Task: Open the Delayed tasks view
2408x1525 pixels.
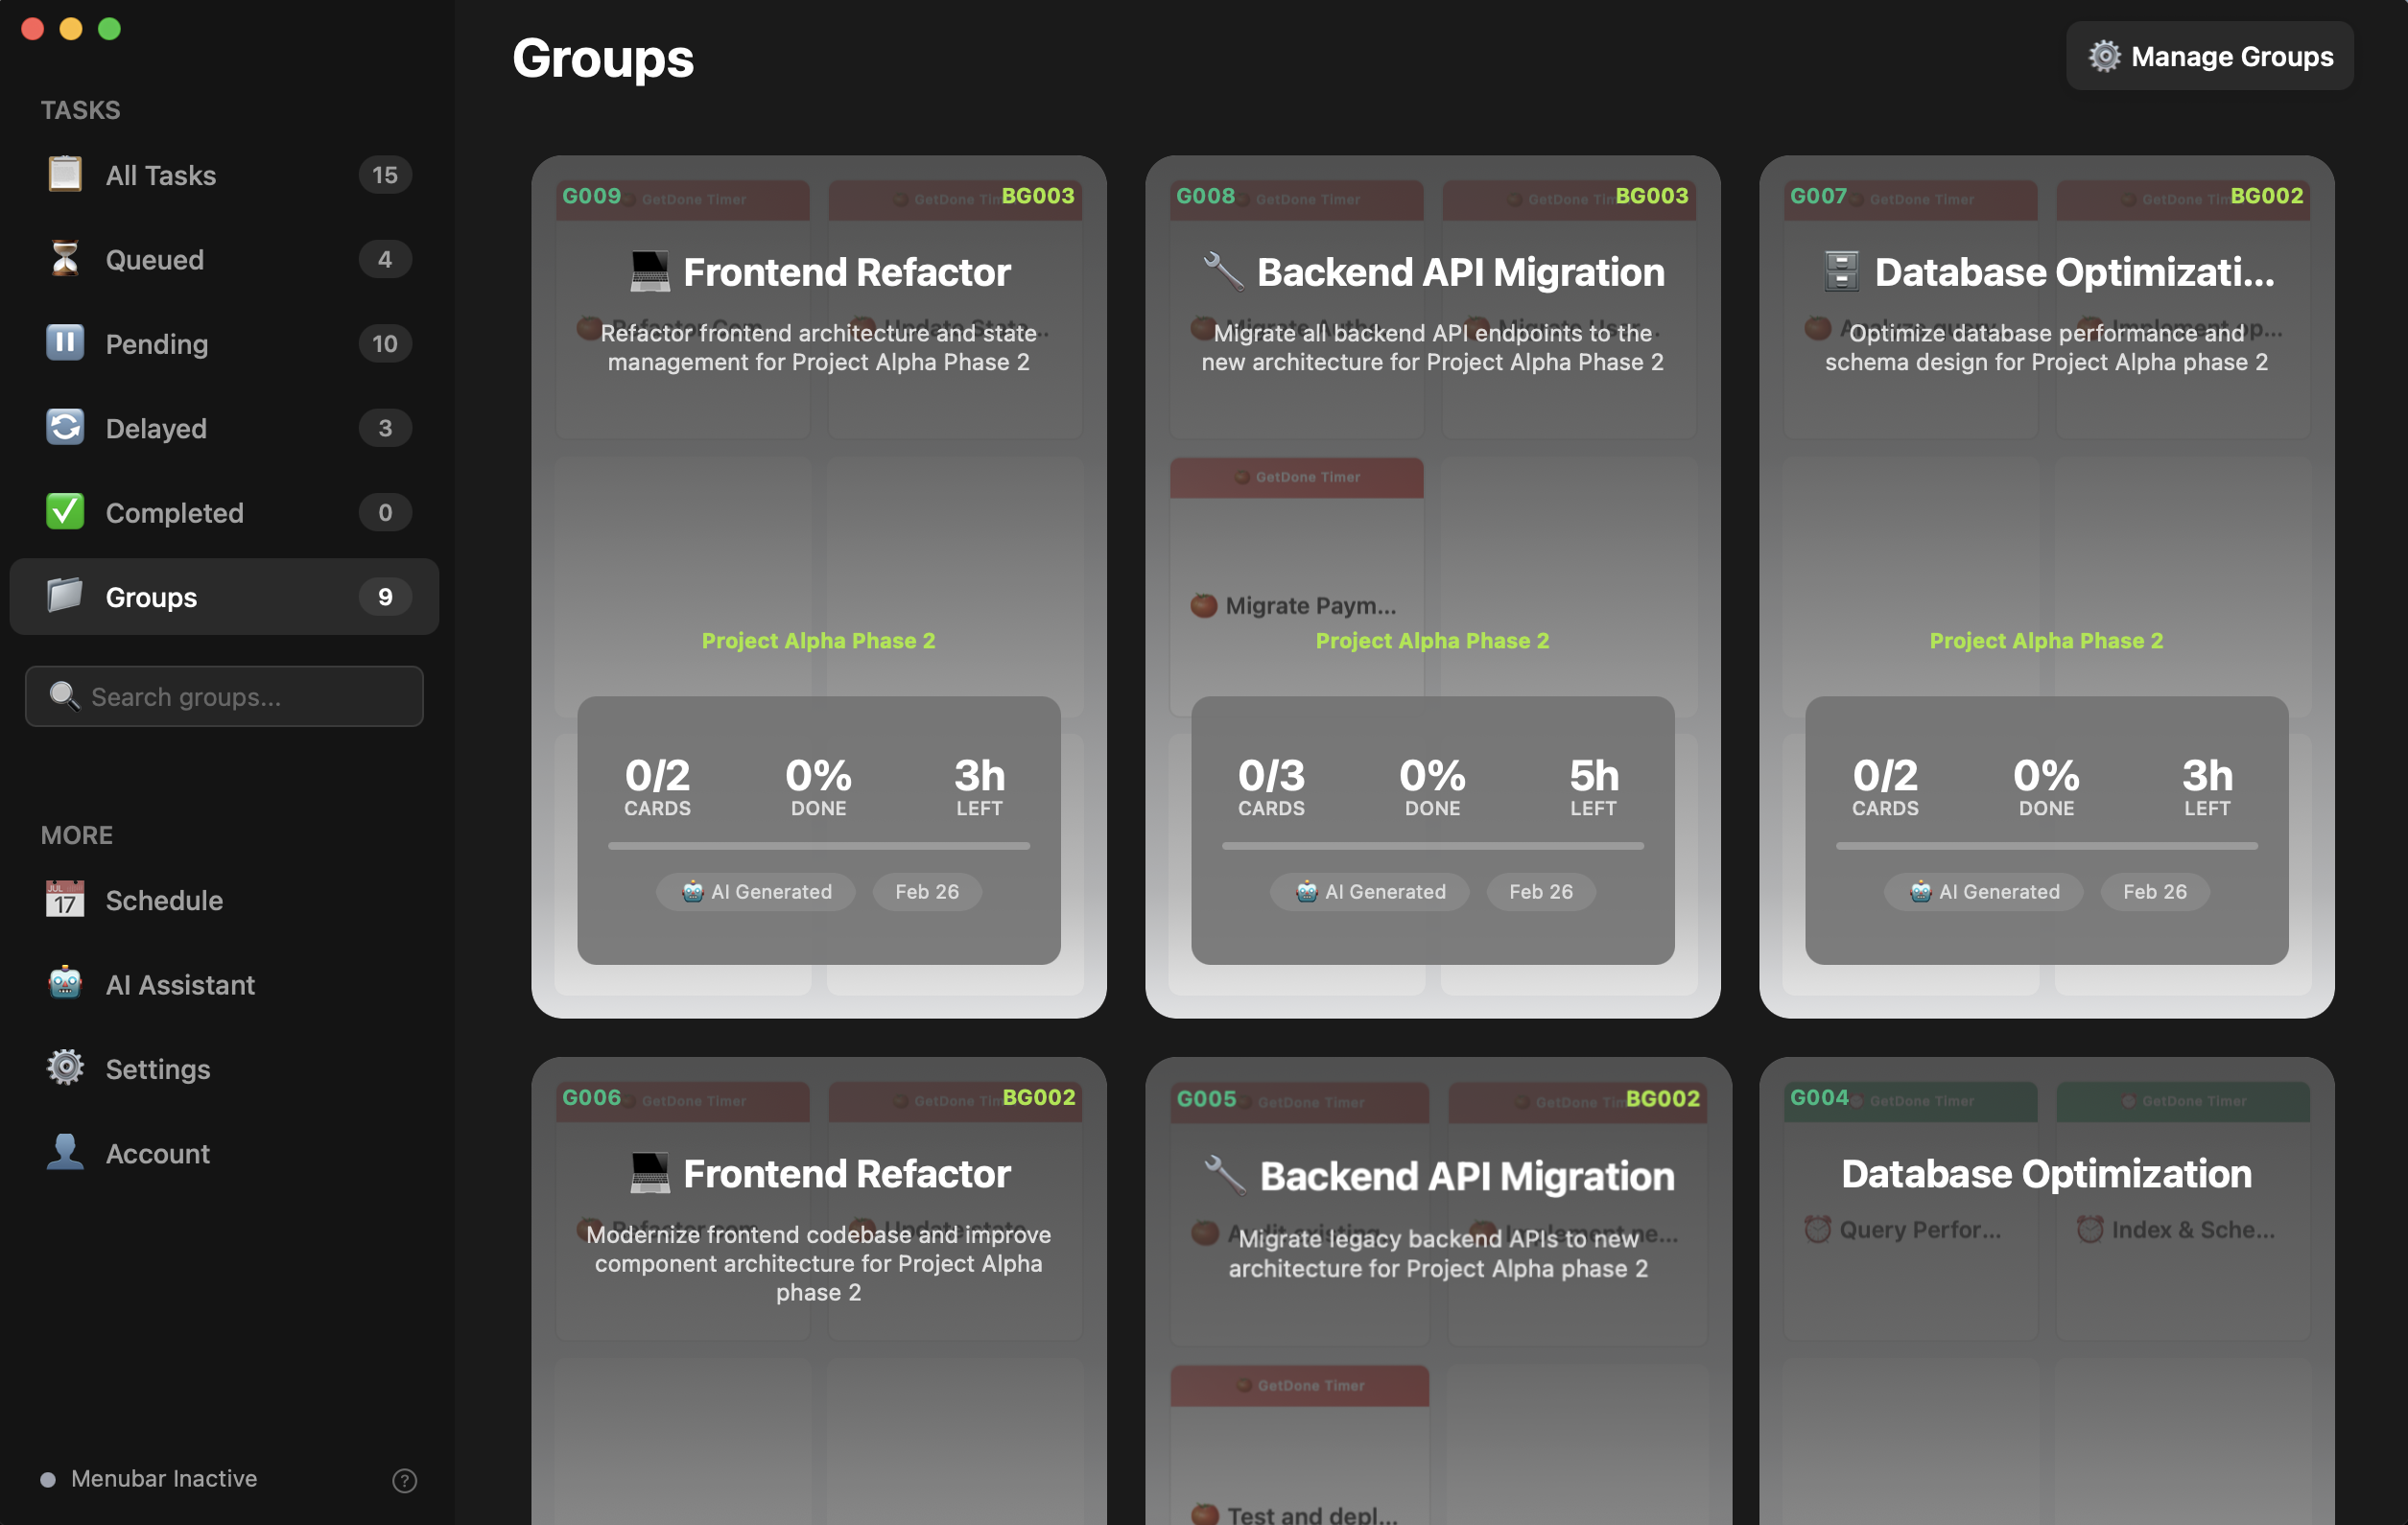Action: tap(224, 428)
